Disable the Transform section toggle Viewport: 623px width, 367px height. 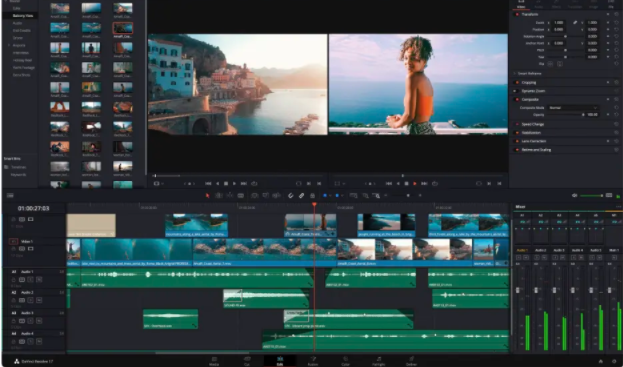pos(517,14)
